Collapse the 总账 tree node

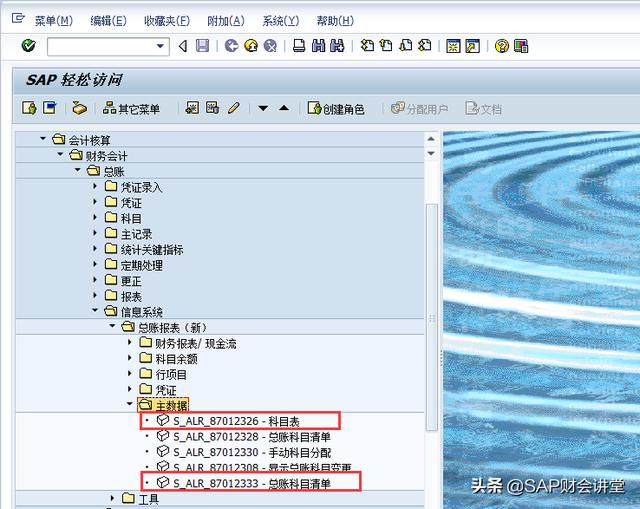(78, 170)
